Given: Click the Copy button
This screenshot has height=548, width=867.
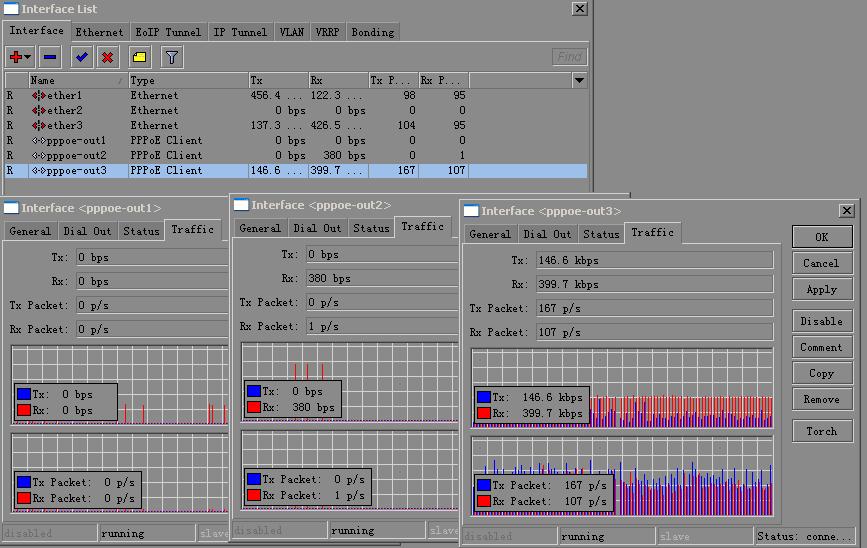Looking at the screenshot, I should [821, 373].
